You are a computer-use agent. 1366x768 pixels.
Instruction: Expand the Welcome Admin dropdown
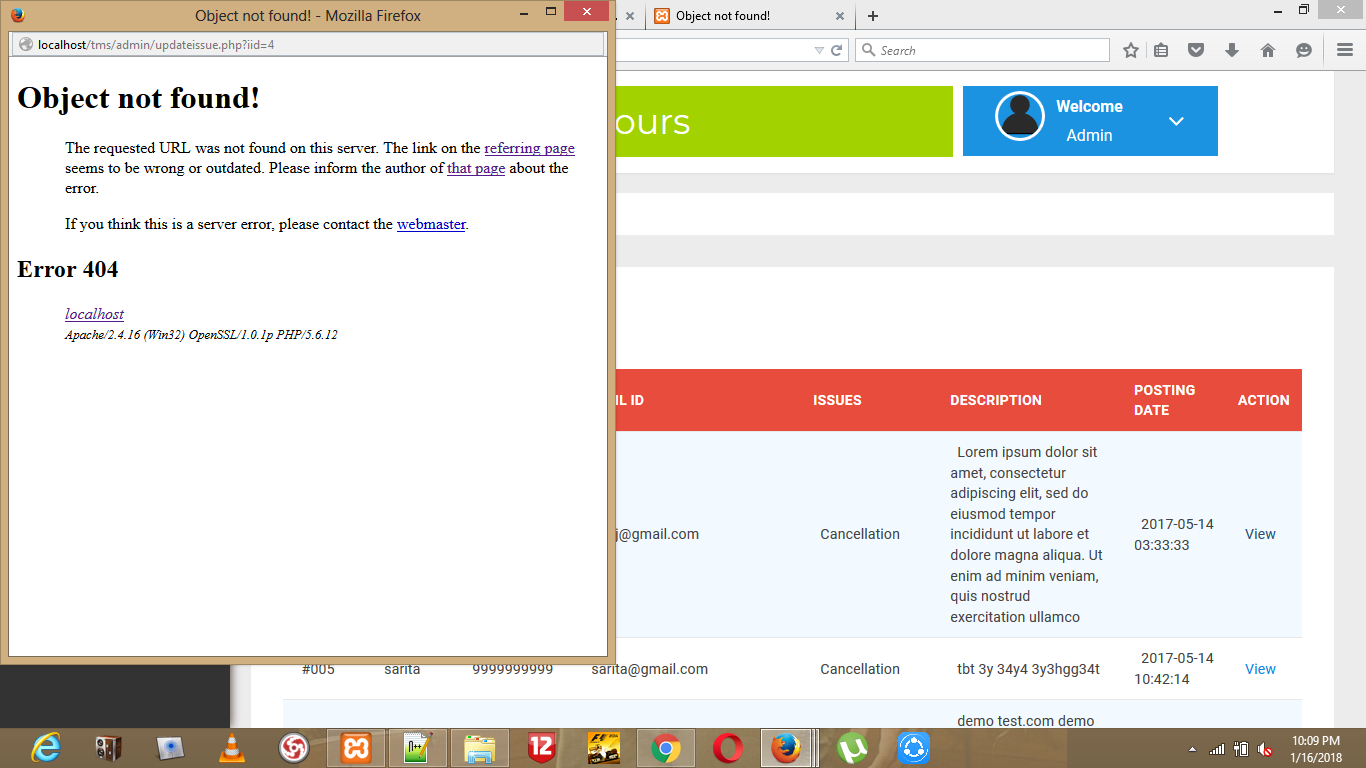pyautogui.click(x=1176, y=121)
